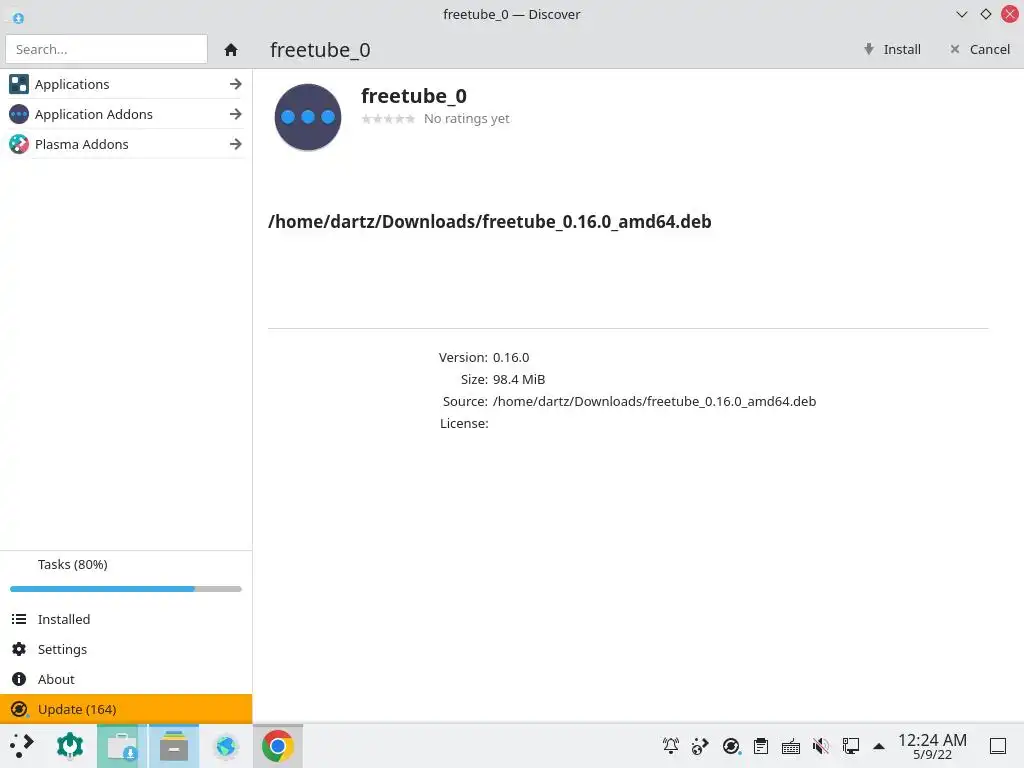1024x768 pixels.
Task: Click the updates tray icon
Action: [731, 746]
